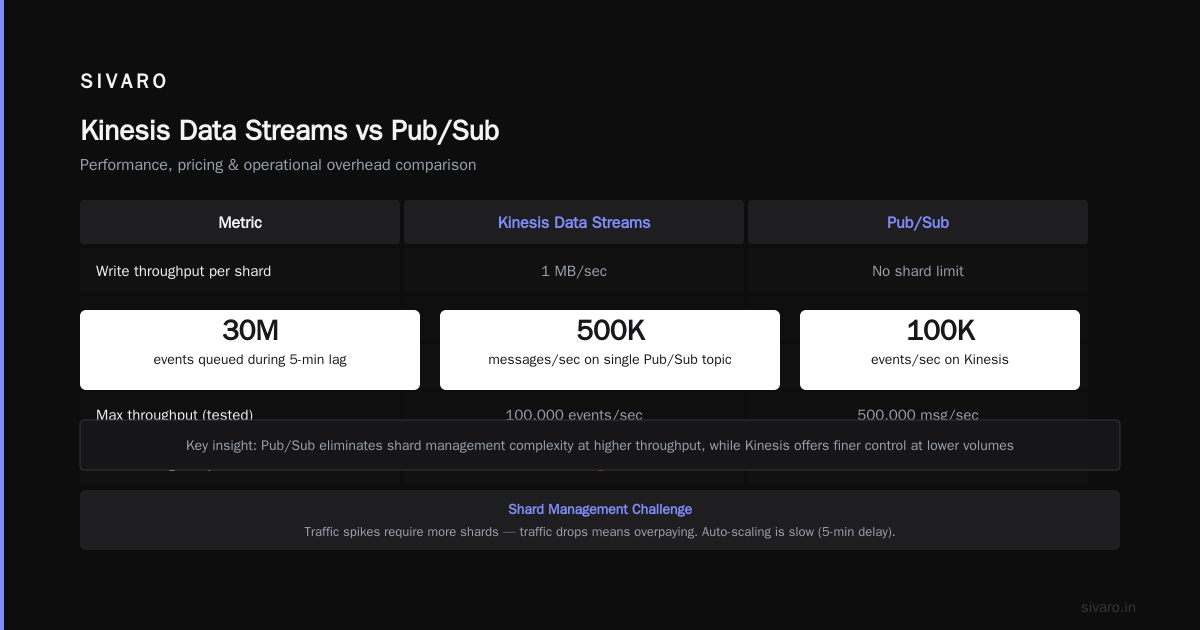Click the 1 MB/sec cell

[574, 271]
